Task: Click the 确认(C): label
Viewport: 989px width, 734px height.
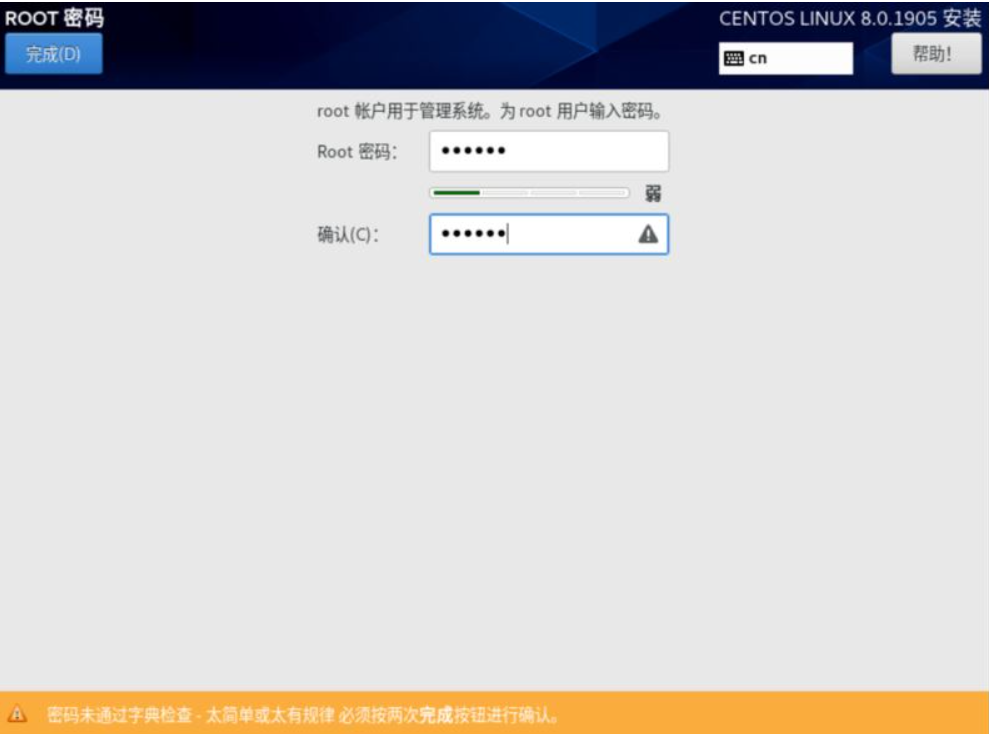Action: [x=348, y=235]
